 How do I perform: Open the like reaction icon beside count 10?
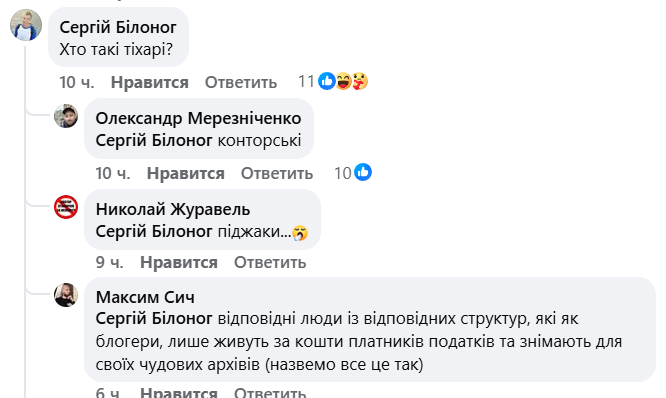pos(363,172)
